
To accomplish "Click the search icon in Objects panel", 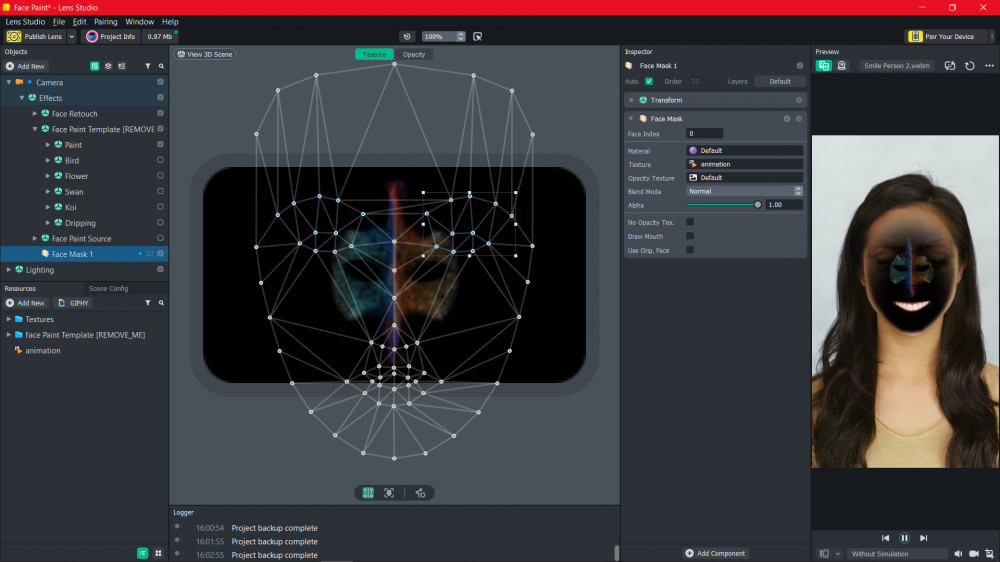I will pos(160,66).
